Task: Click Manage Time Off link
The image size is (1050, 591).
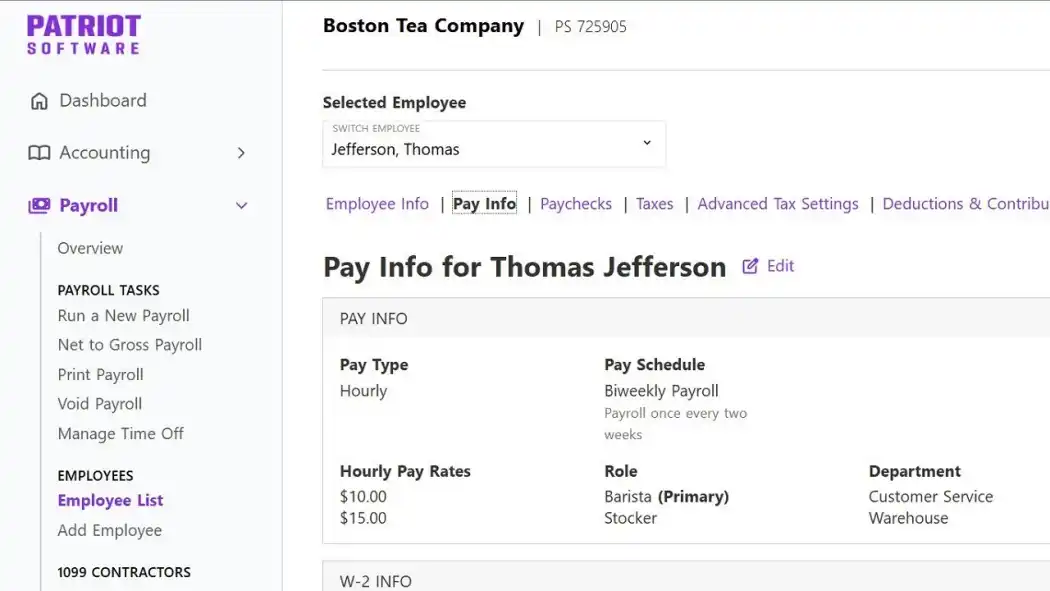Action: [120, 434]
